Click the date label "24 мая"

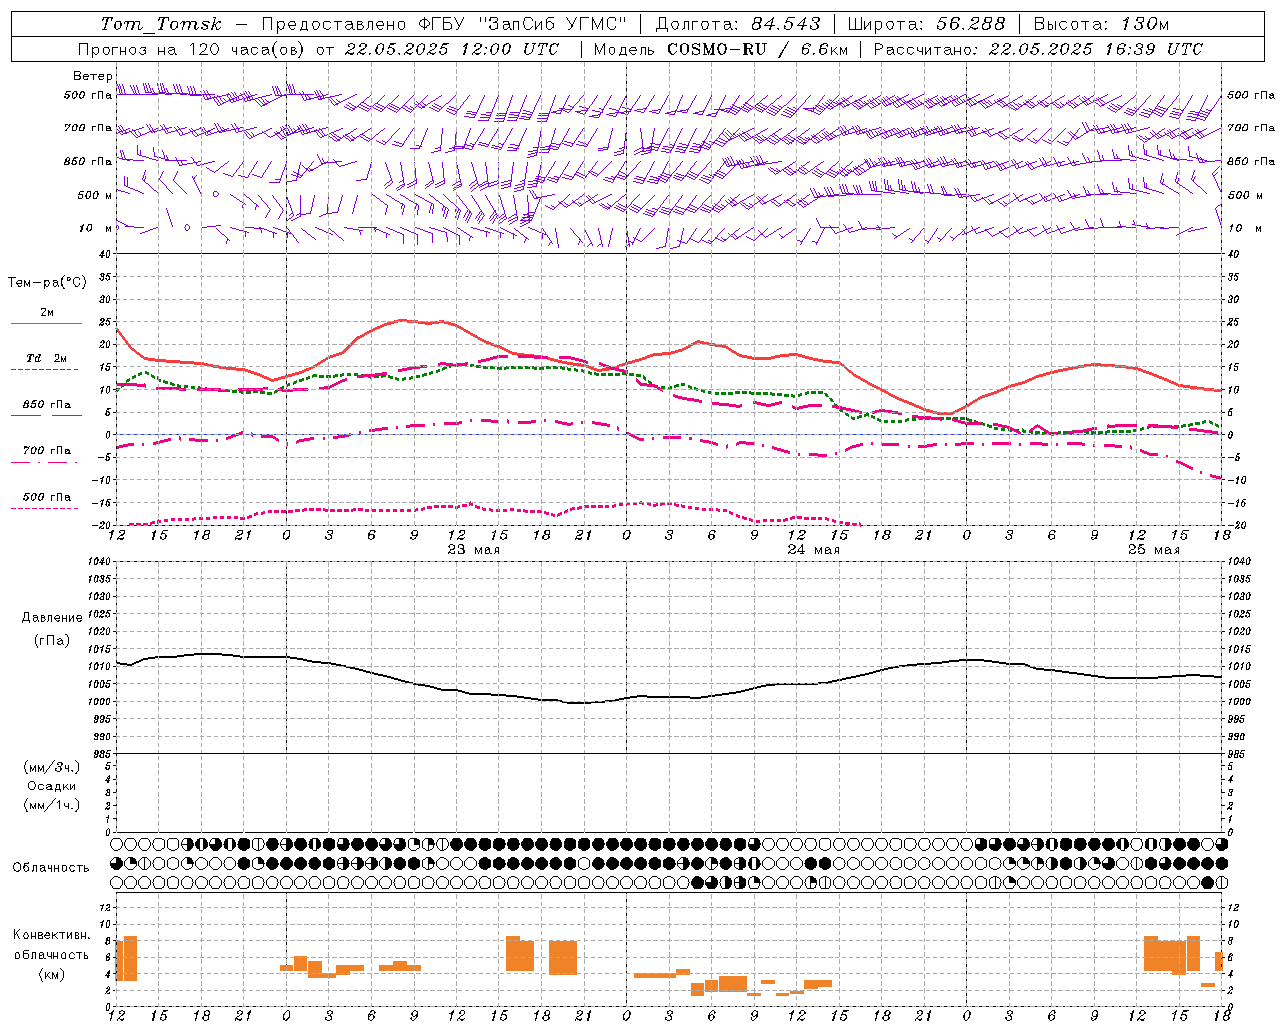pos(813,550)
